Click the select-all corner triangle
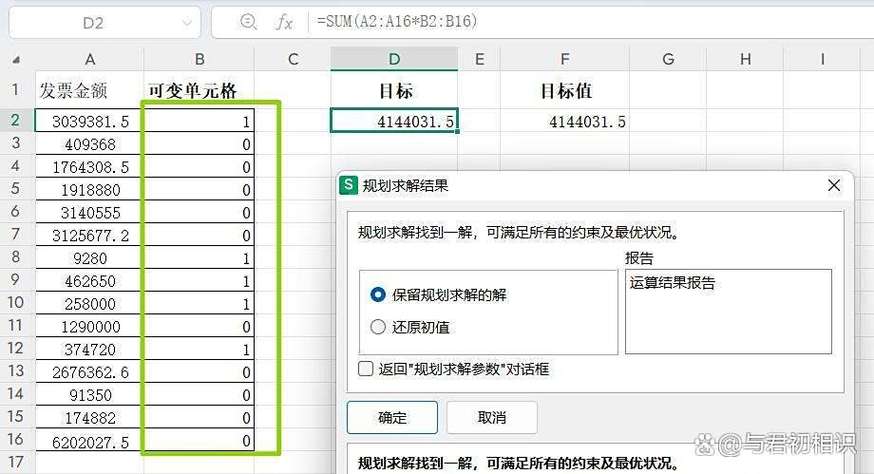Screen dimensions: 874x474 pos(16,59)
